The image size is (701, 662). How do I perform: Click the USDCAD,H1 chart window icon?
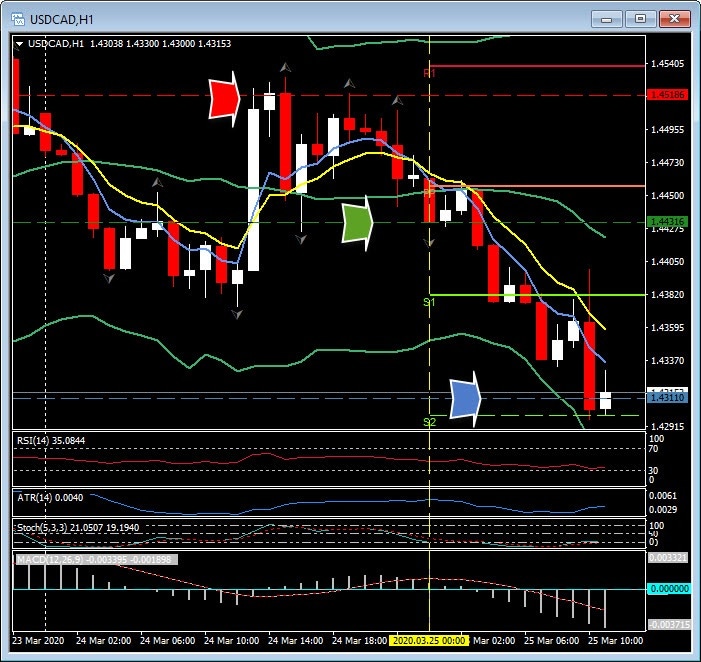click(x=18, y=20)
